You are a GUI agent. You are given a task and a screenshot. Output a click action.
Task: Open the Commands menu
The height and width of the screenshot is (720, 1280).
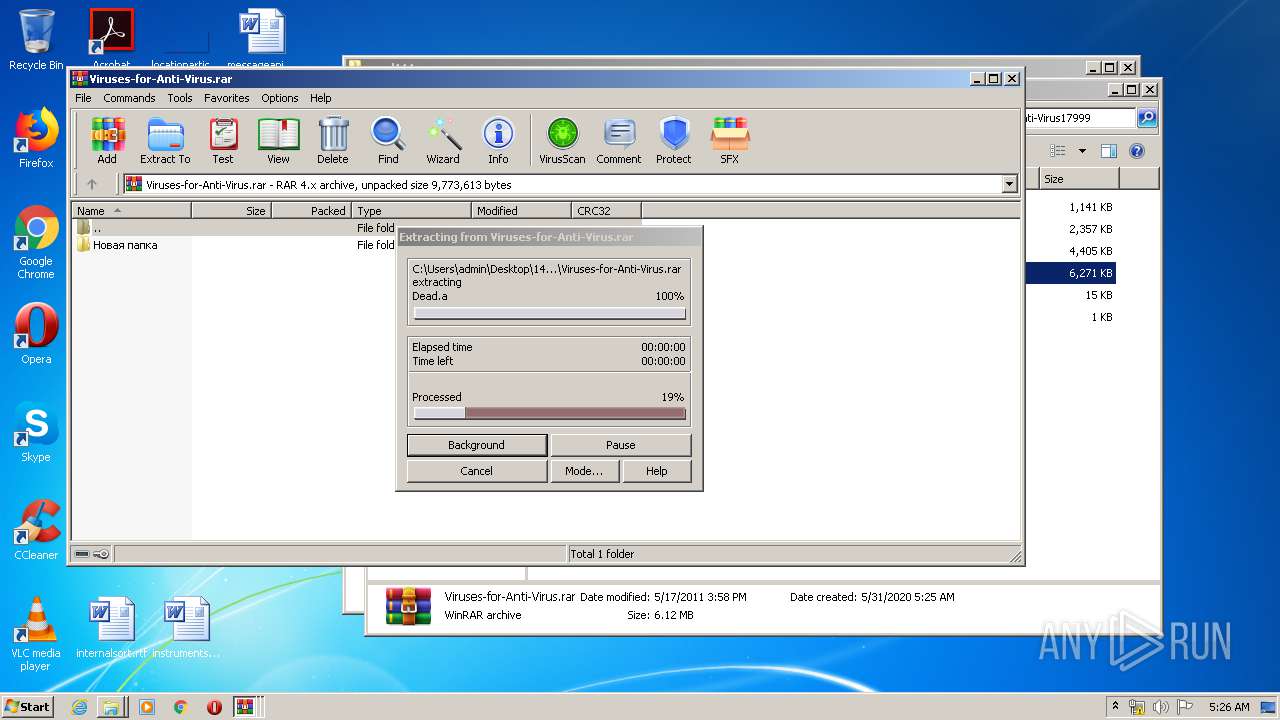[129, 98]
